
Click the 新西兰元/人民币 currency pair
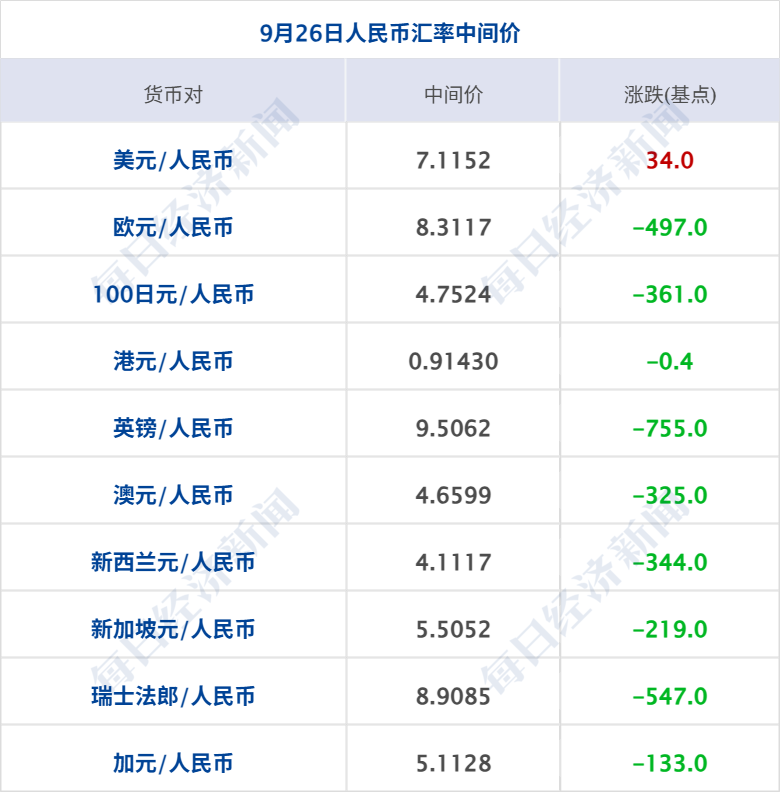click(x=173, y=562)
